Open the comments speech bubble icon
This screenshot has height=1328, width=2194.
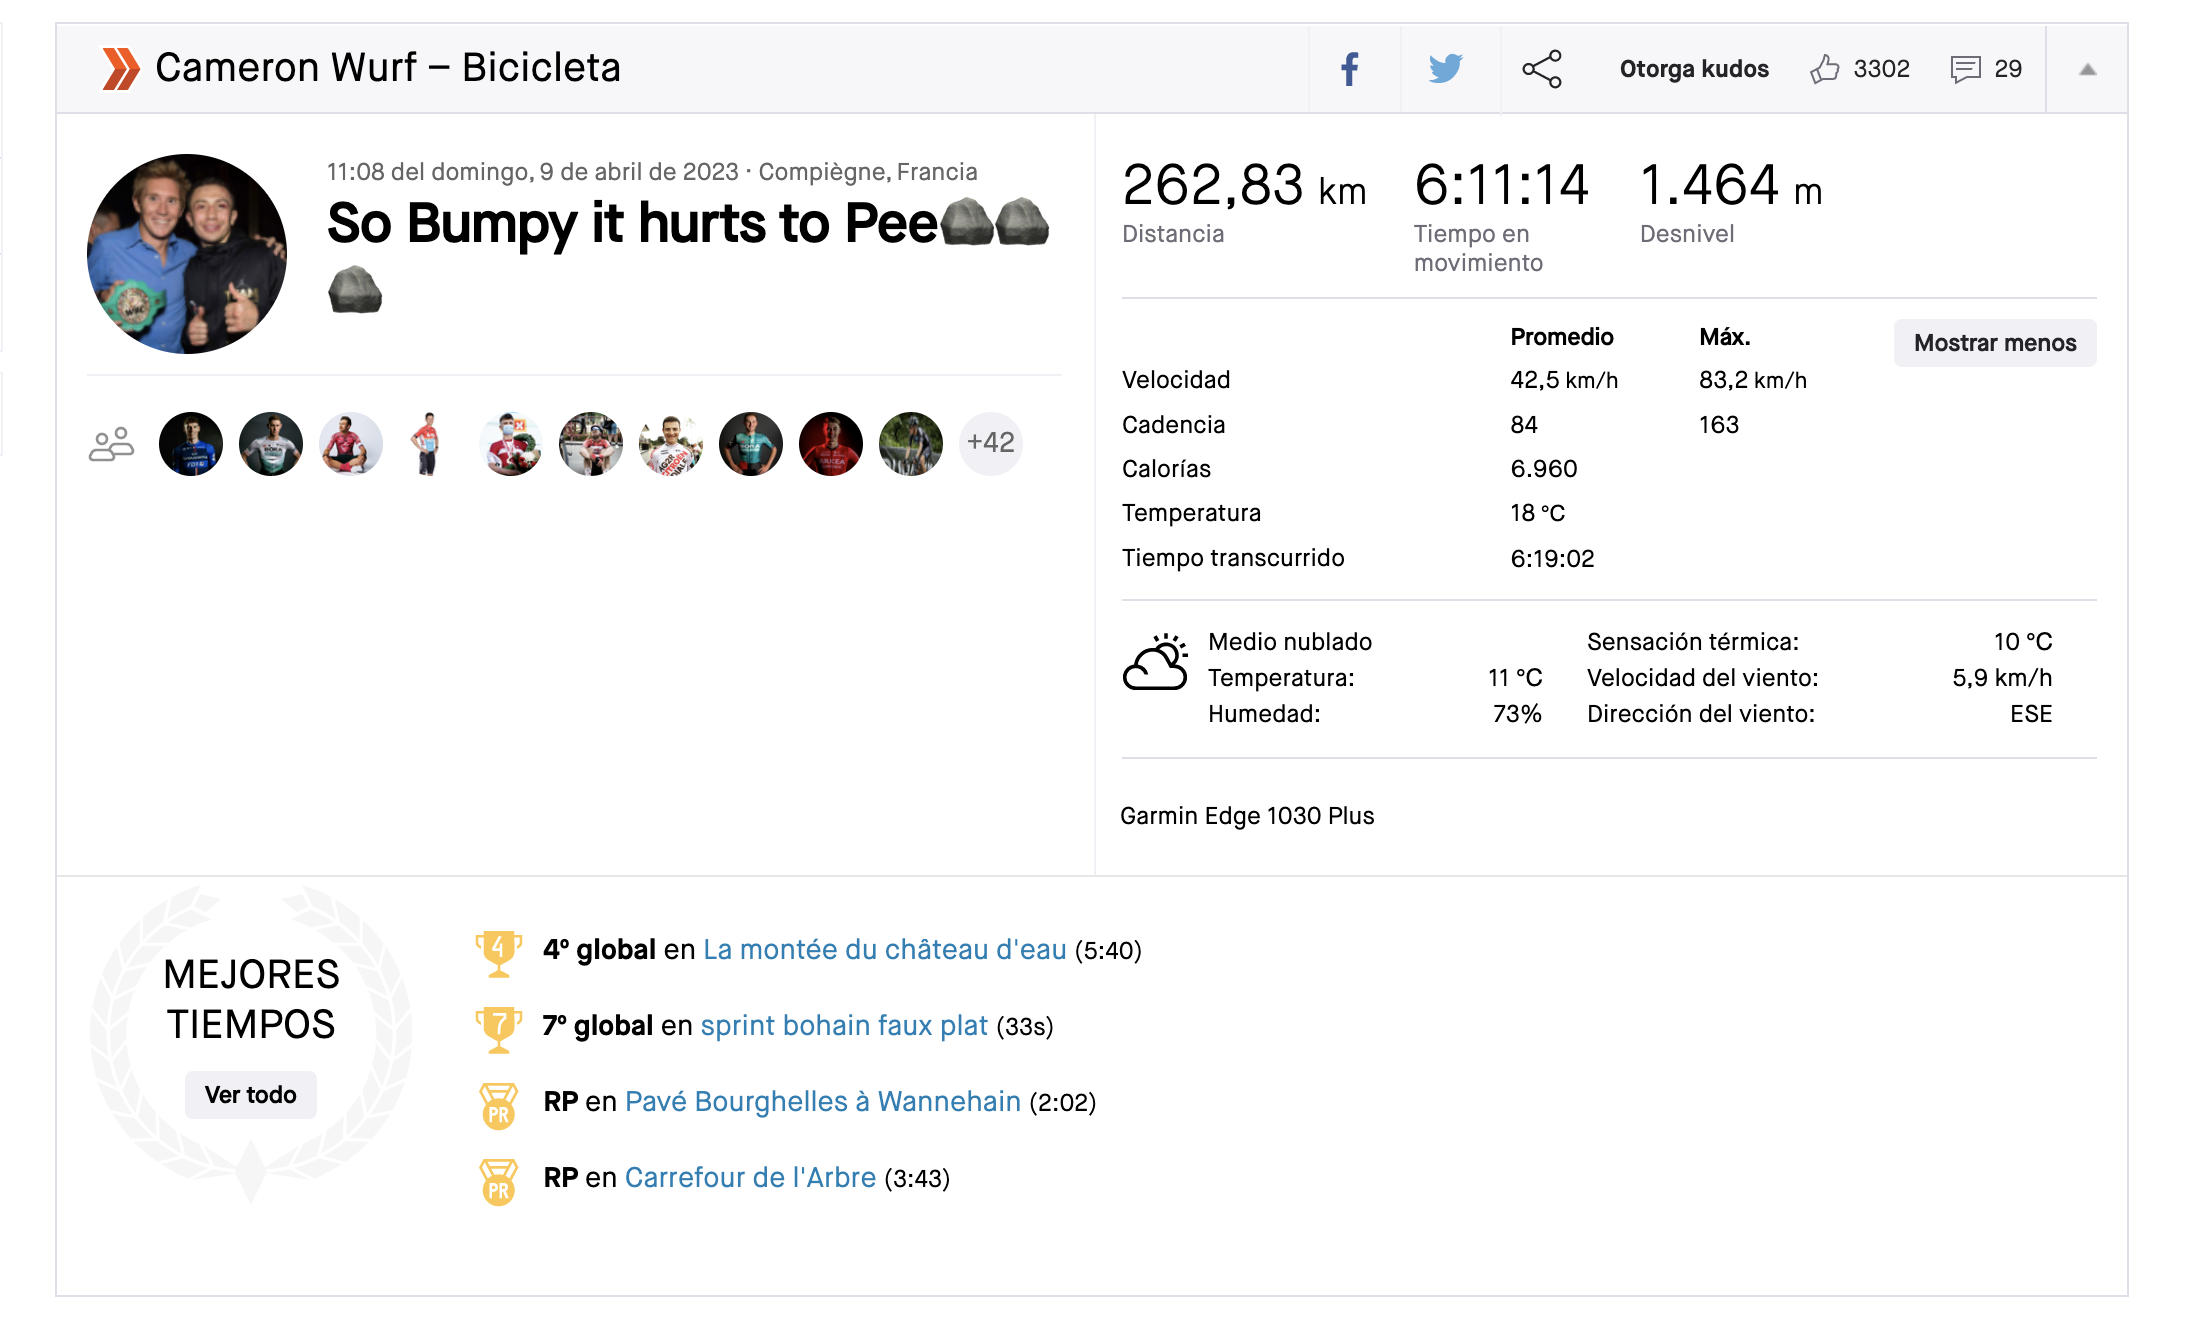[x=1965, y=69]
